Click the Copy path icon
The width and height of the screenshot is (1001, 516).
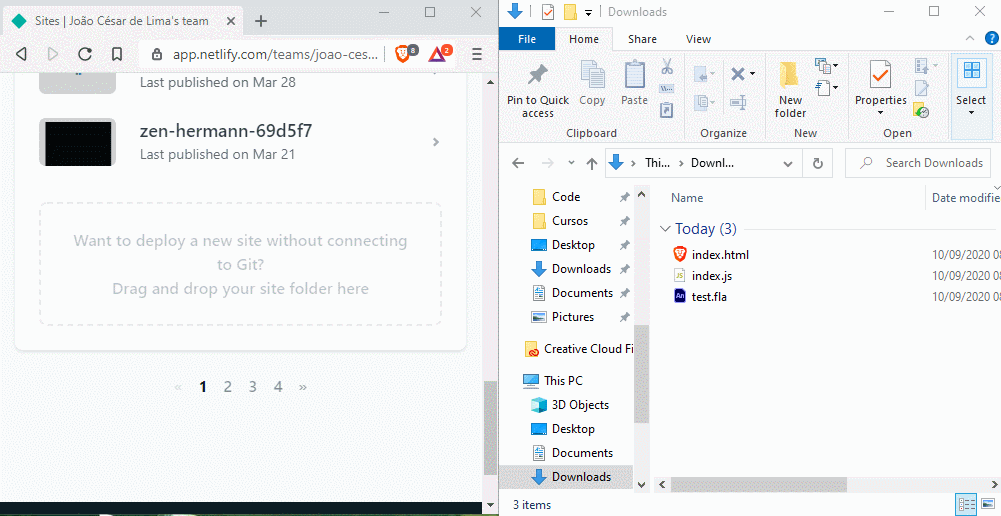tap(667, 89)
